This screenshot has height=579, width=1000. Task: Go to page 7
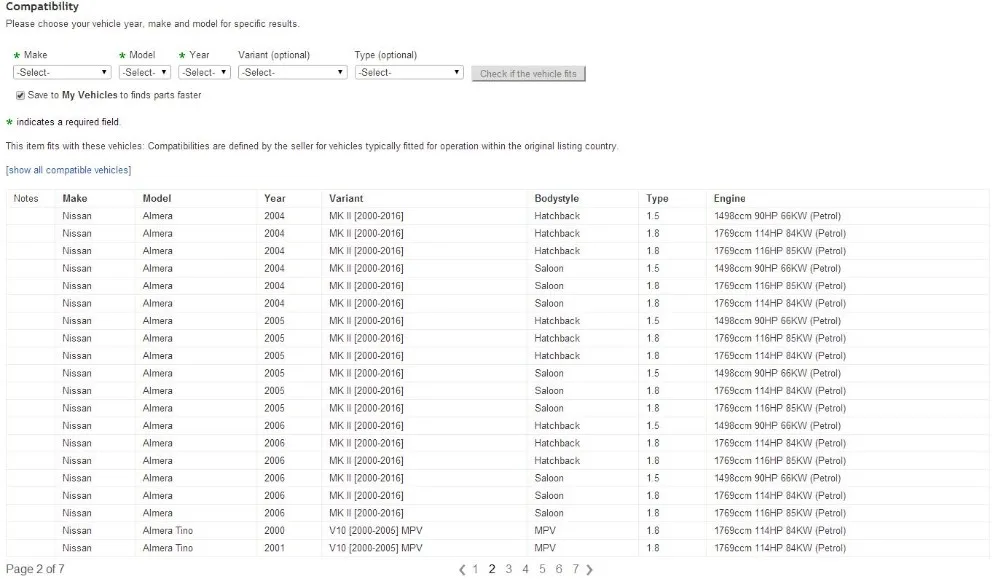click(575, 569)
